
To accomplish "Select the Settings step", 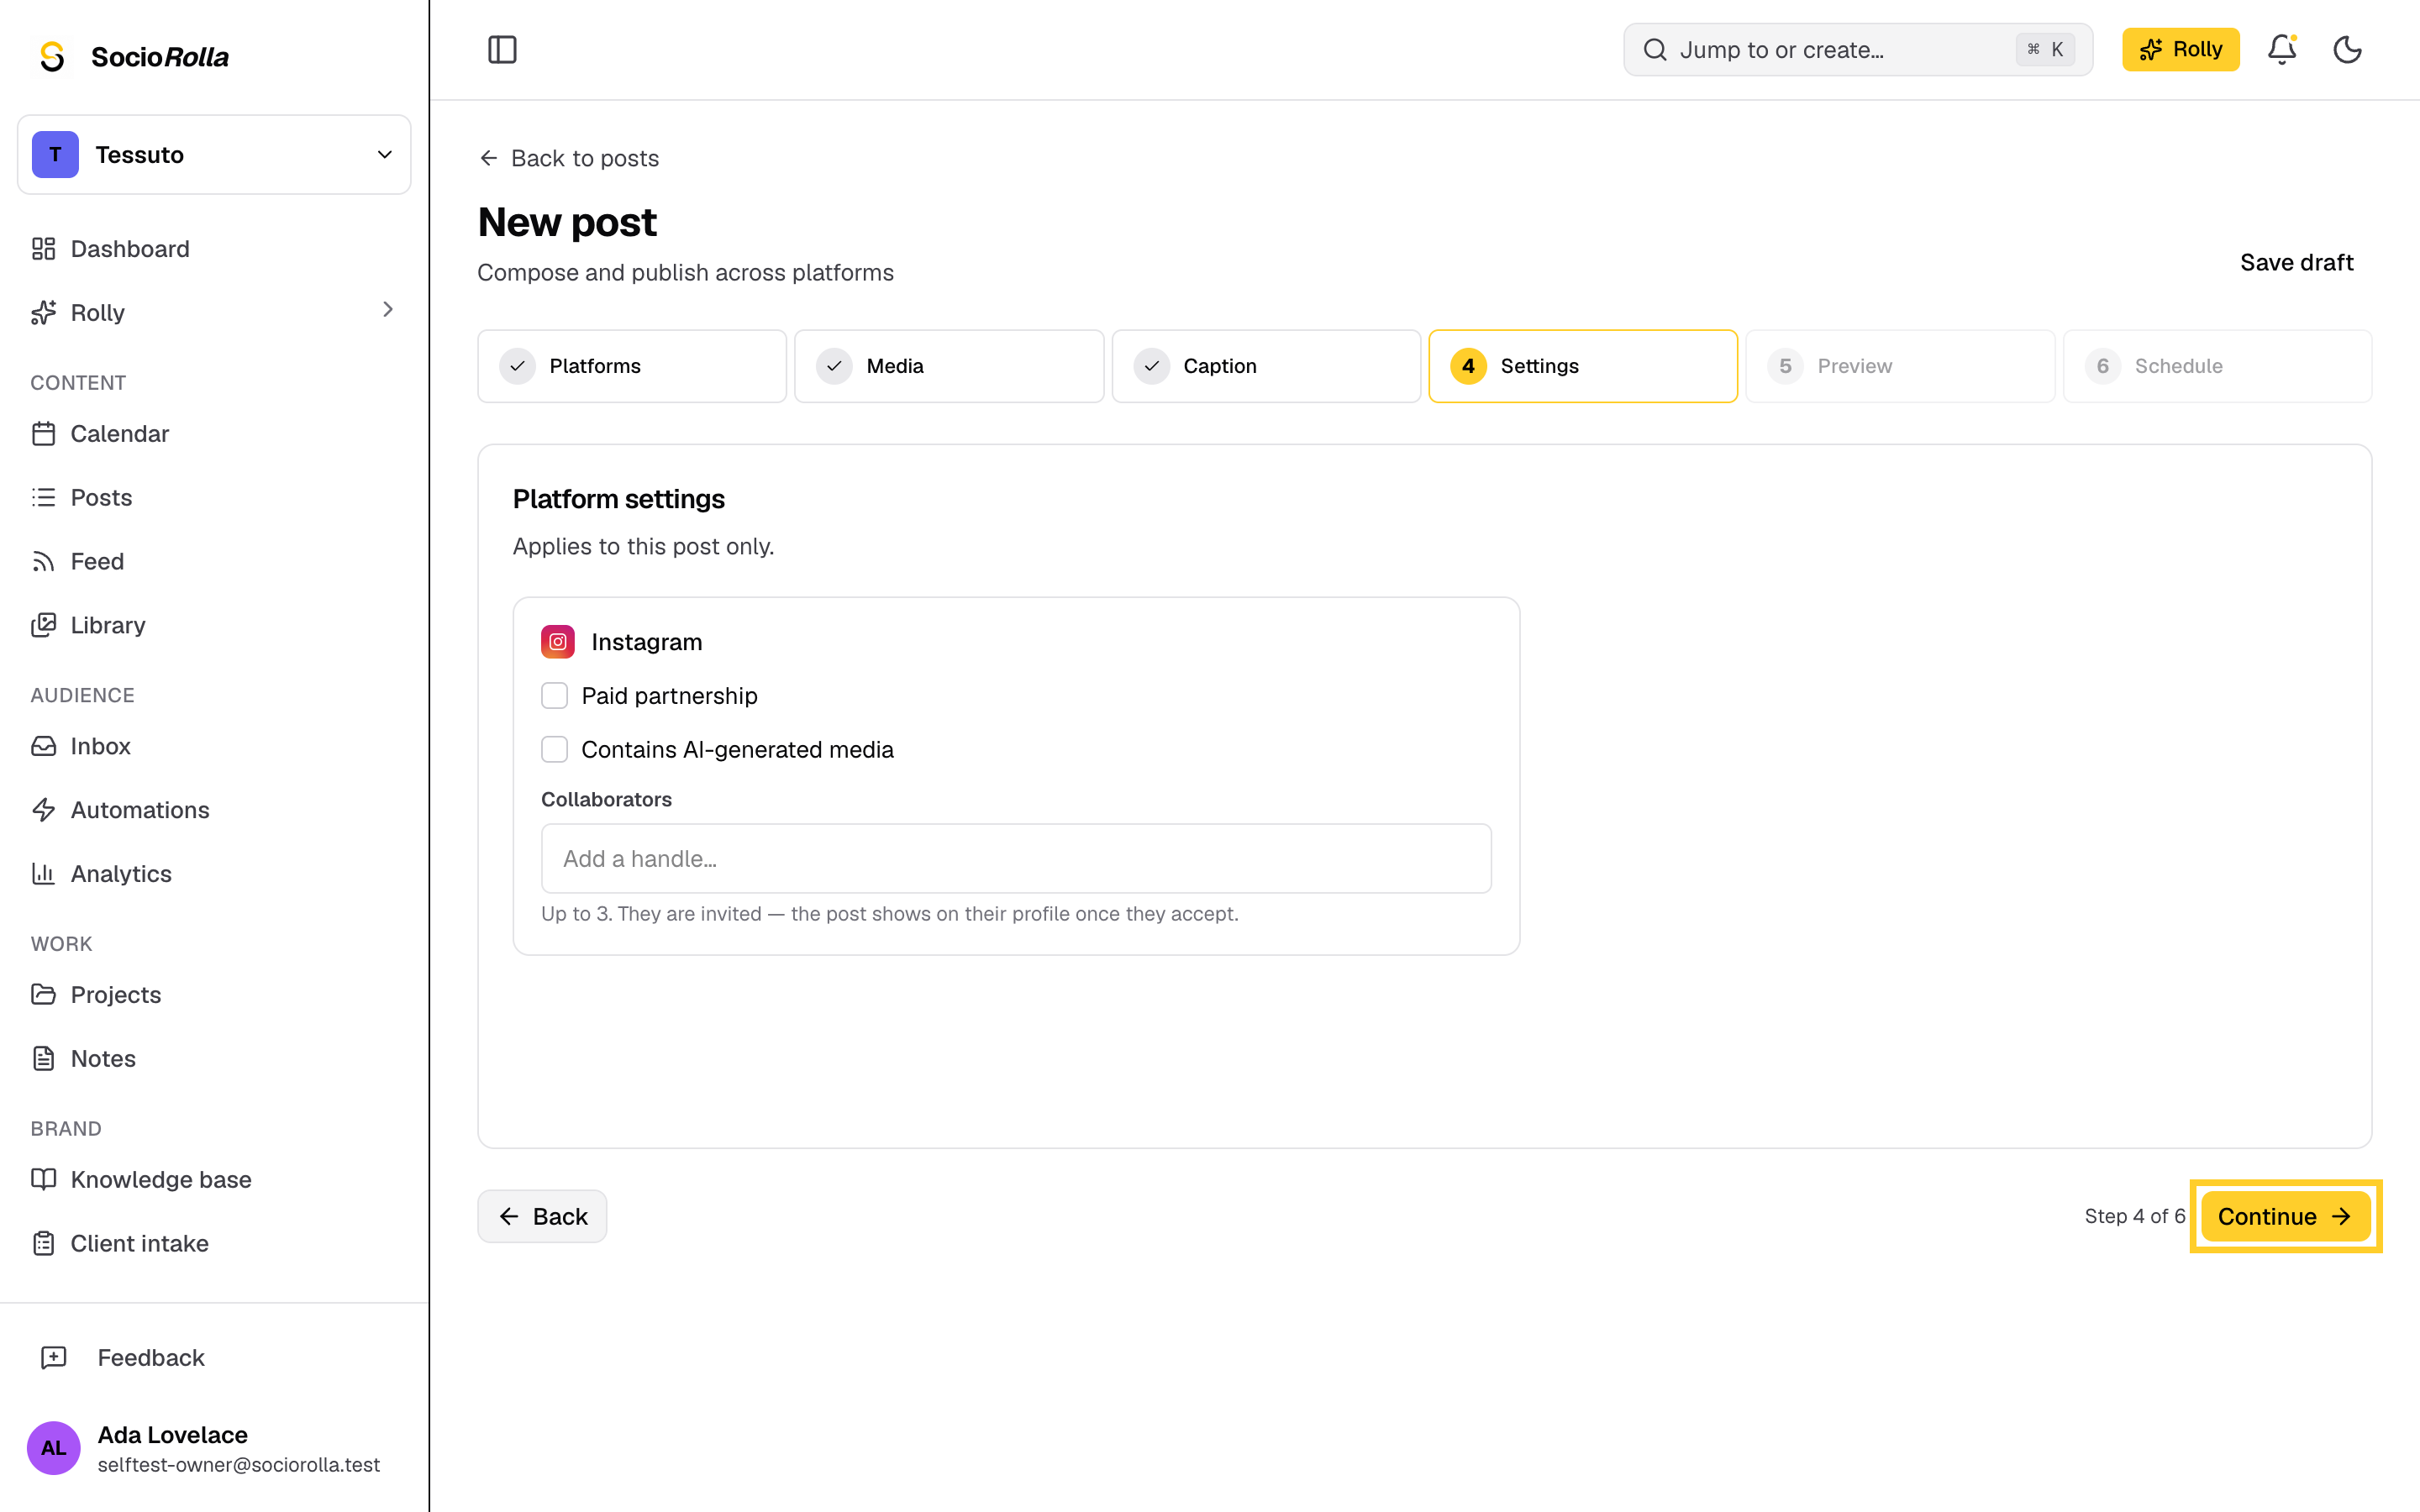I will (1583, 366).
